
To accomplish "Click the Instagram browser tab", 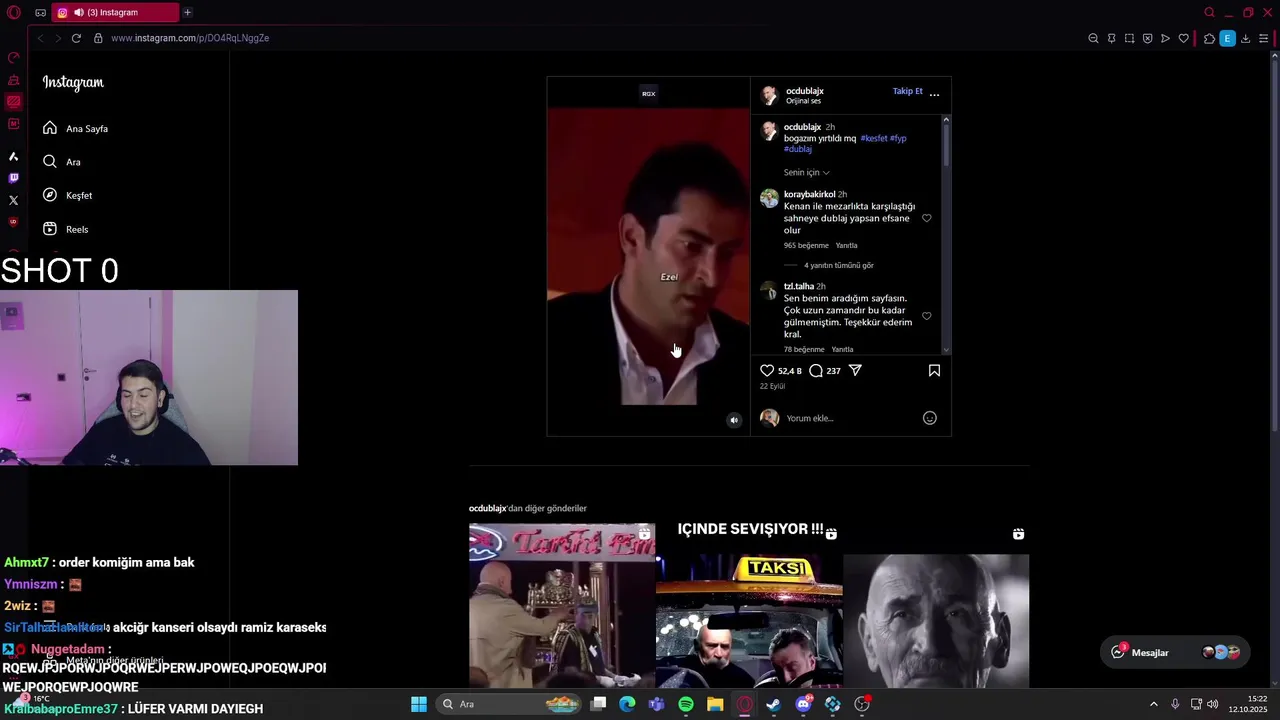I will click(x=115, y=12).
